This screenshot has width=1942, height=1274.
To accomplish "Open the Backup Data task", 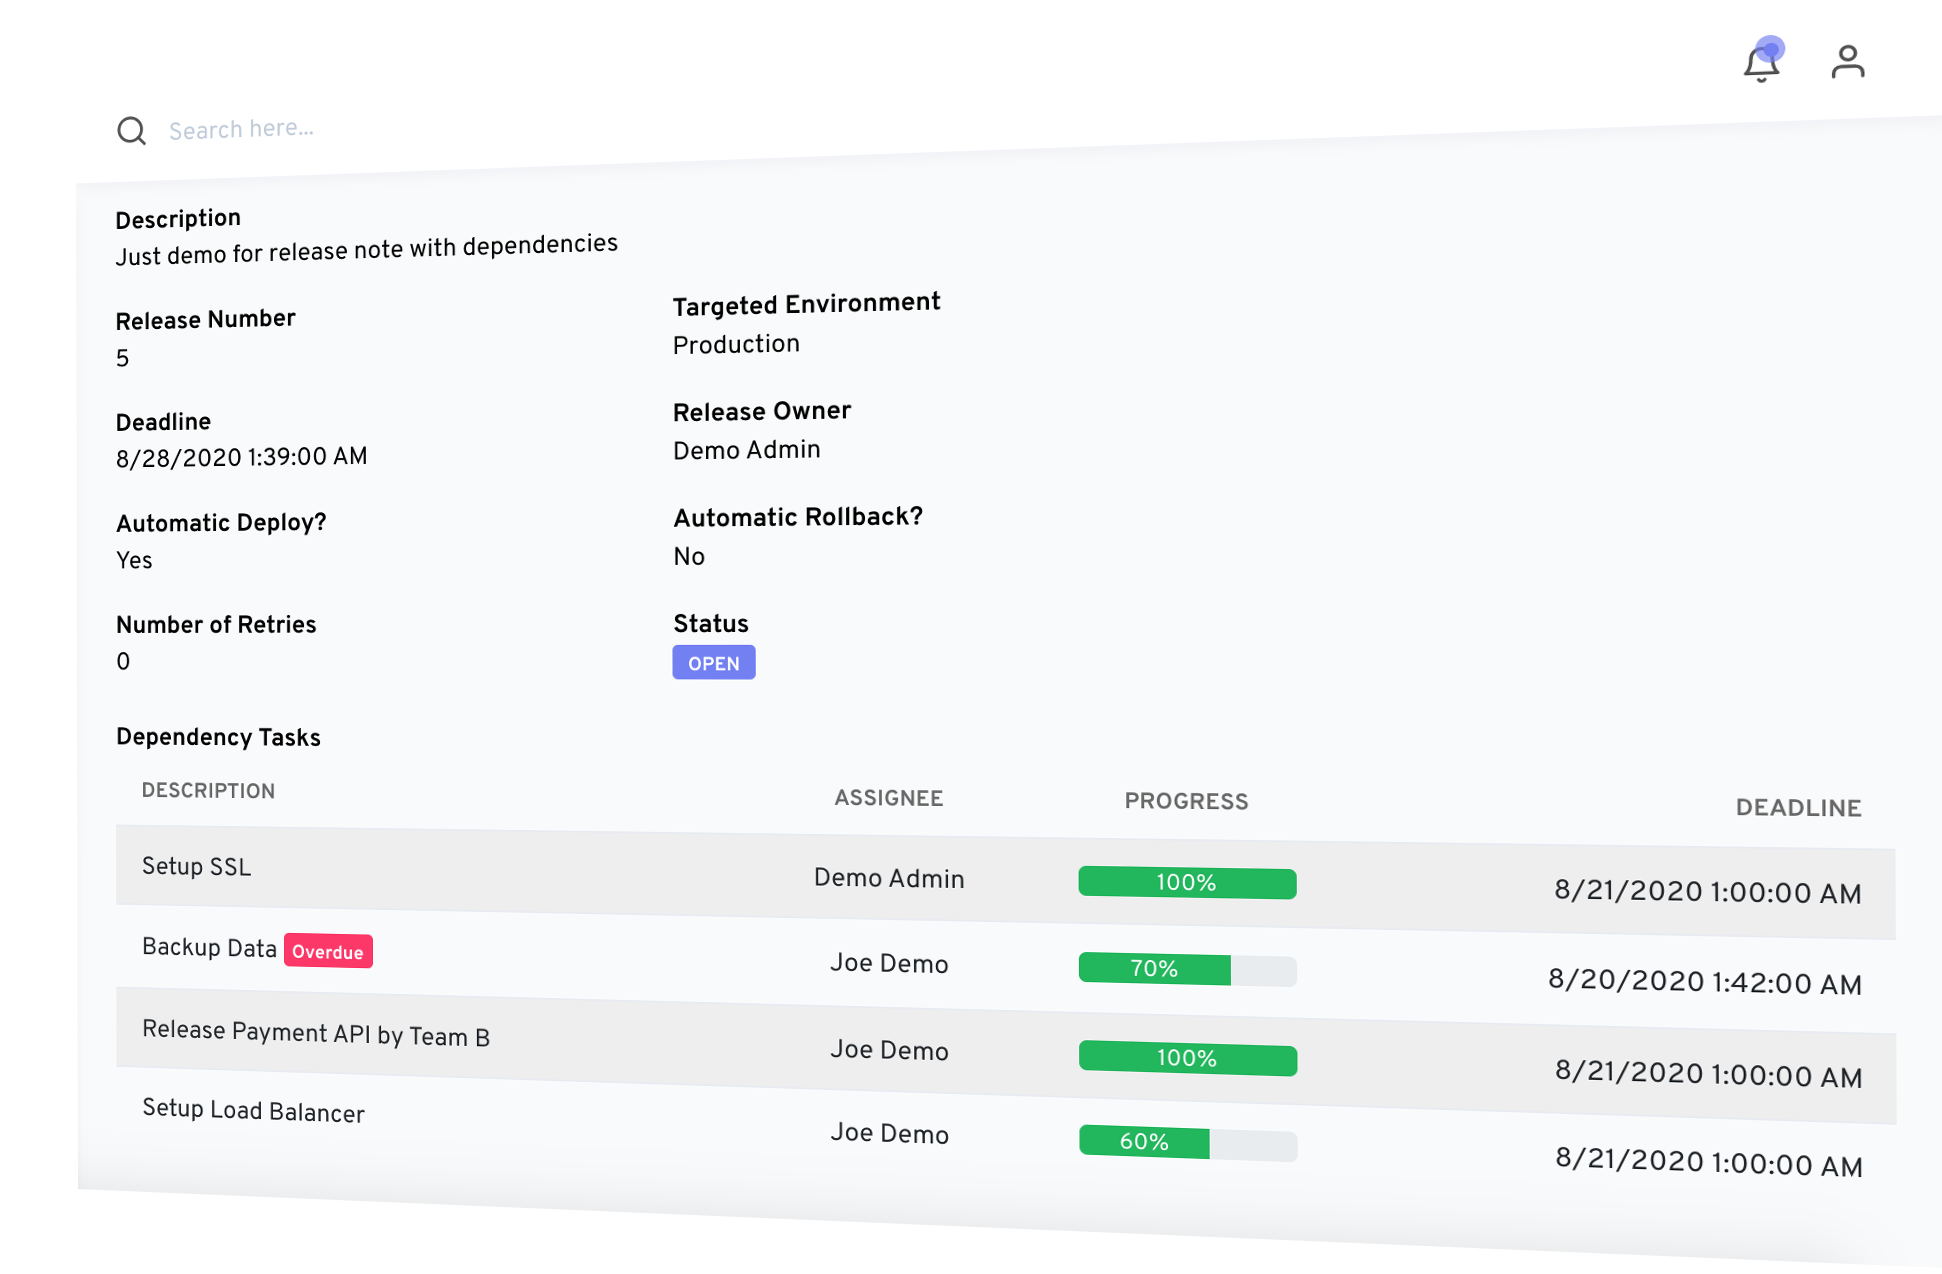I will pos(209,948).
